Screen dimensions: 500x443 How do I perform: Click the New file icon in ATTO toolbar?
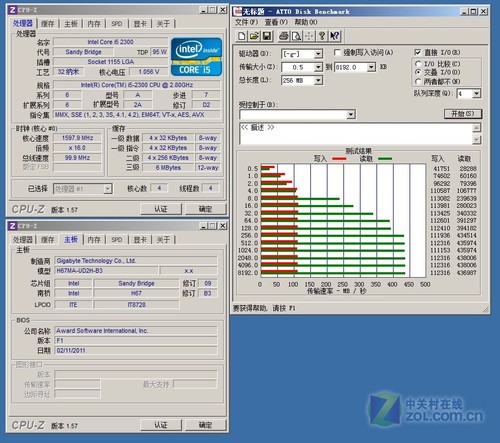click(242, 36)
